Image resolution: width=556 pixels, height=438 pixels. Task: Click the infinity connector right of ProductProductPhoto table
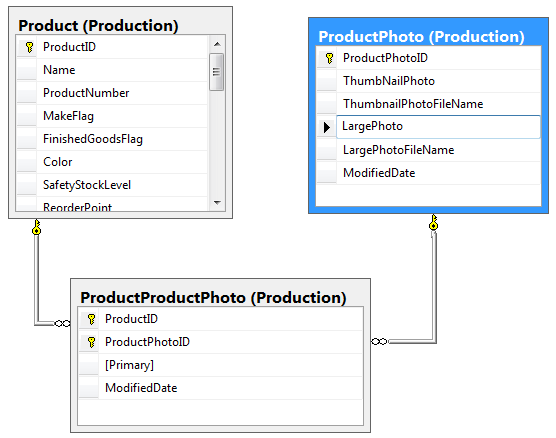[379, 341]
